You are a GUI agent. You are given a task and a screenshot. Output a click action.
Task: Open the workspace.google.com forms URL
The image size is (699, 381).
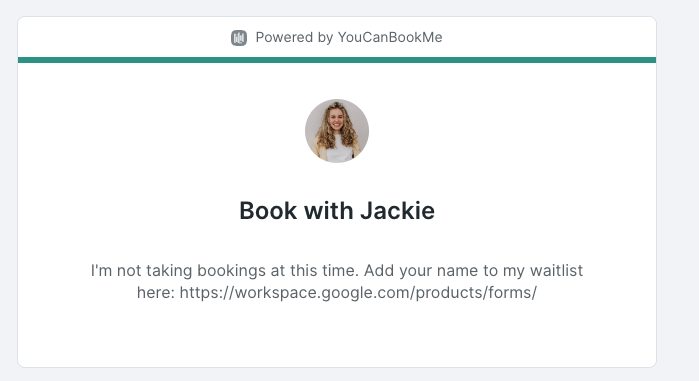(x=358, y=293)
